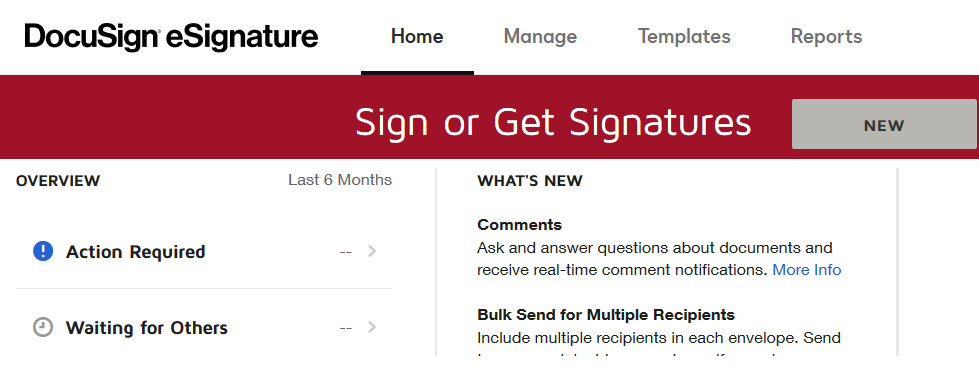979x368 pixels.
Task: Click the DocuSign eSignature logo
Action: click(x=171, y=36)
